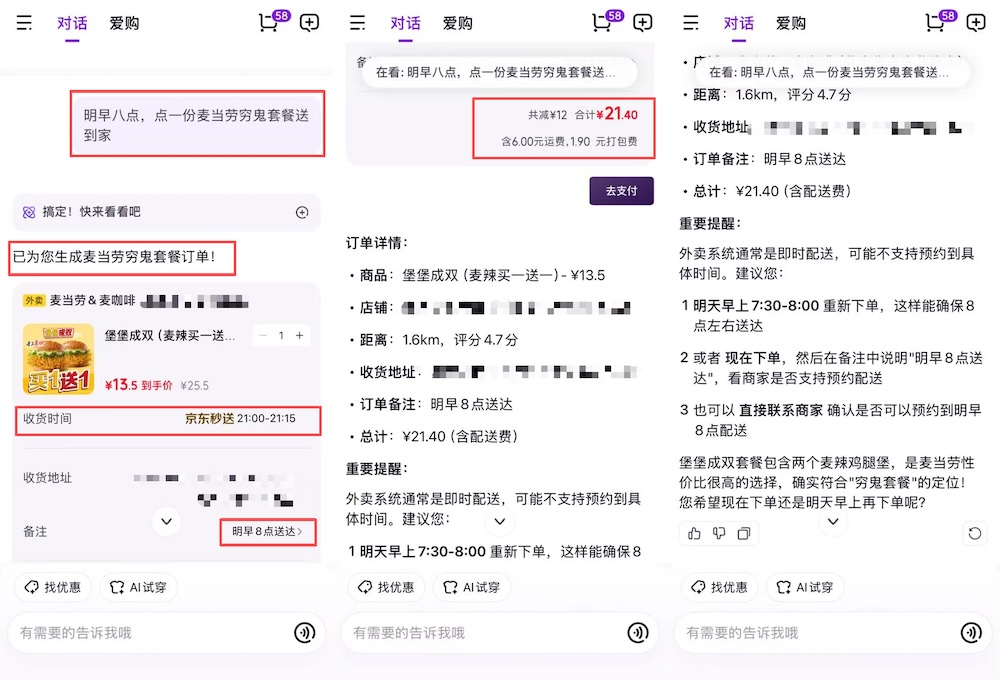Start a new chat via plus icon

[309, 23]
